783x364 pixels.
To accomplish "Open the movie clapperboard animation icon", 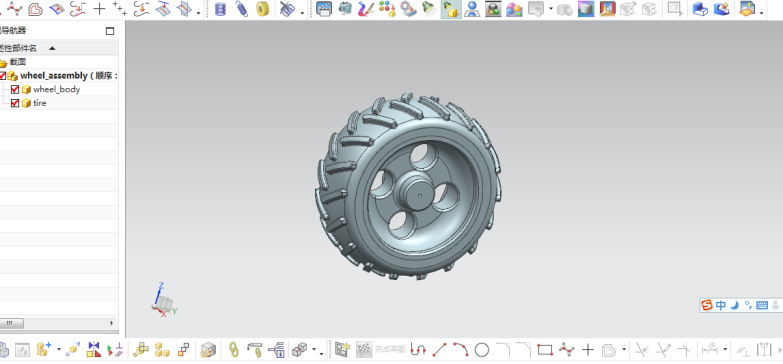I will point(324,8).
